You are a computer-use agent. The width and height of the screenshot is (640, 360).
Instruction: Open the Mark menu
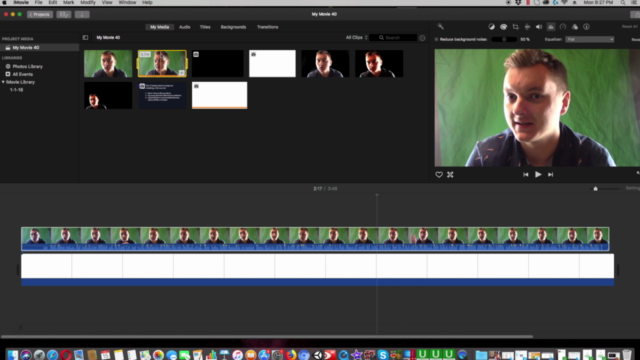(x=68, y=2)
